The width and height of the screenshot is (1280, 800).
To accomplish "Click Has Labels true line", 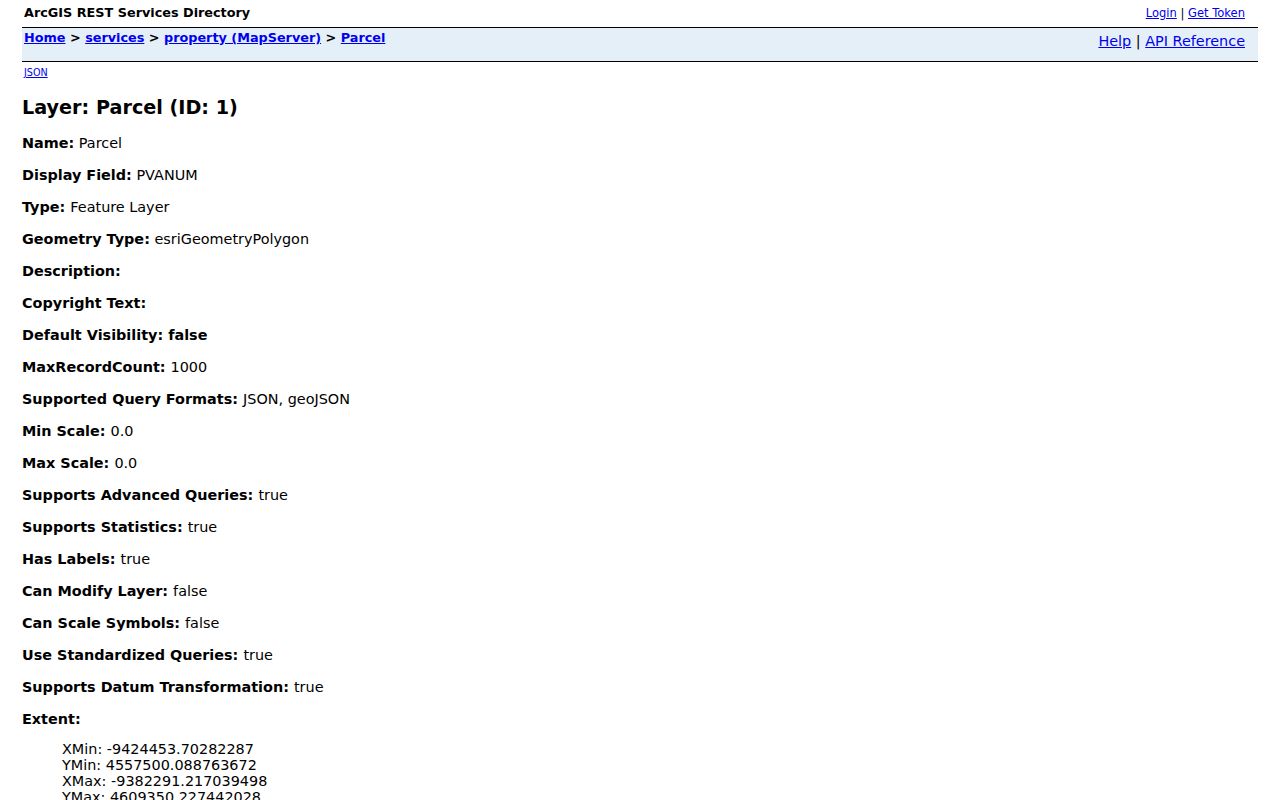I will click(x=86, y=559).
